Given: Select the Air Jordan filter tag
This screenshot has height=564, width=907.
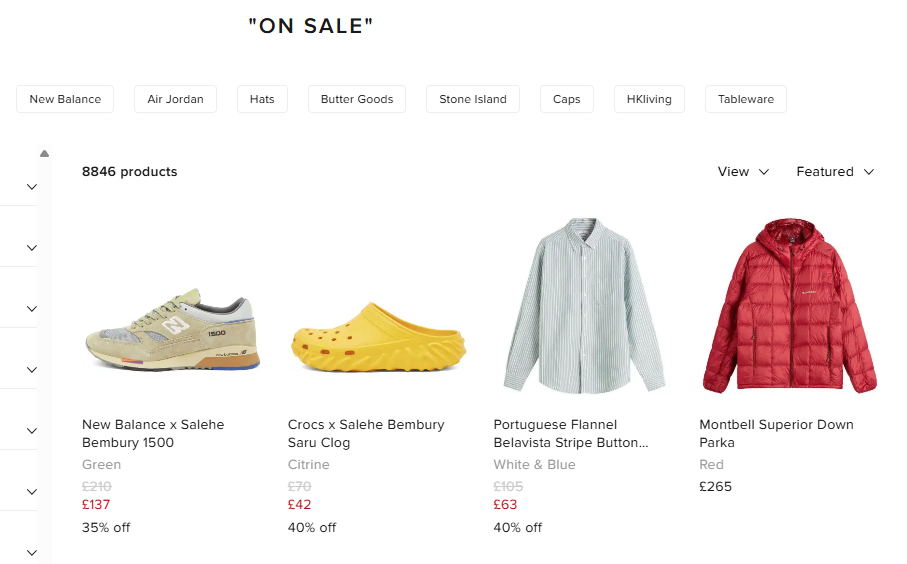Looking at the screenshot, I should pyautogui.click(x=175, y=100).
